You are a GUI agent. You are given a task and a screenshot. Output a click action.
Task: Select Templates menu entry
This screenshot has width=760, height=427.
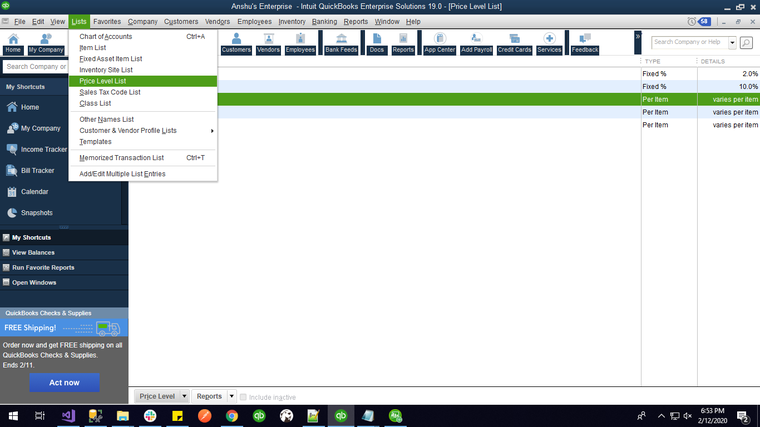click(142, 142)
